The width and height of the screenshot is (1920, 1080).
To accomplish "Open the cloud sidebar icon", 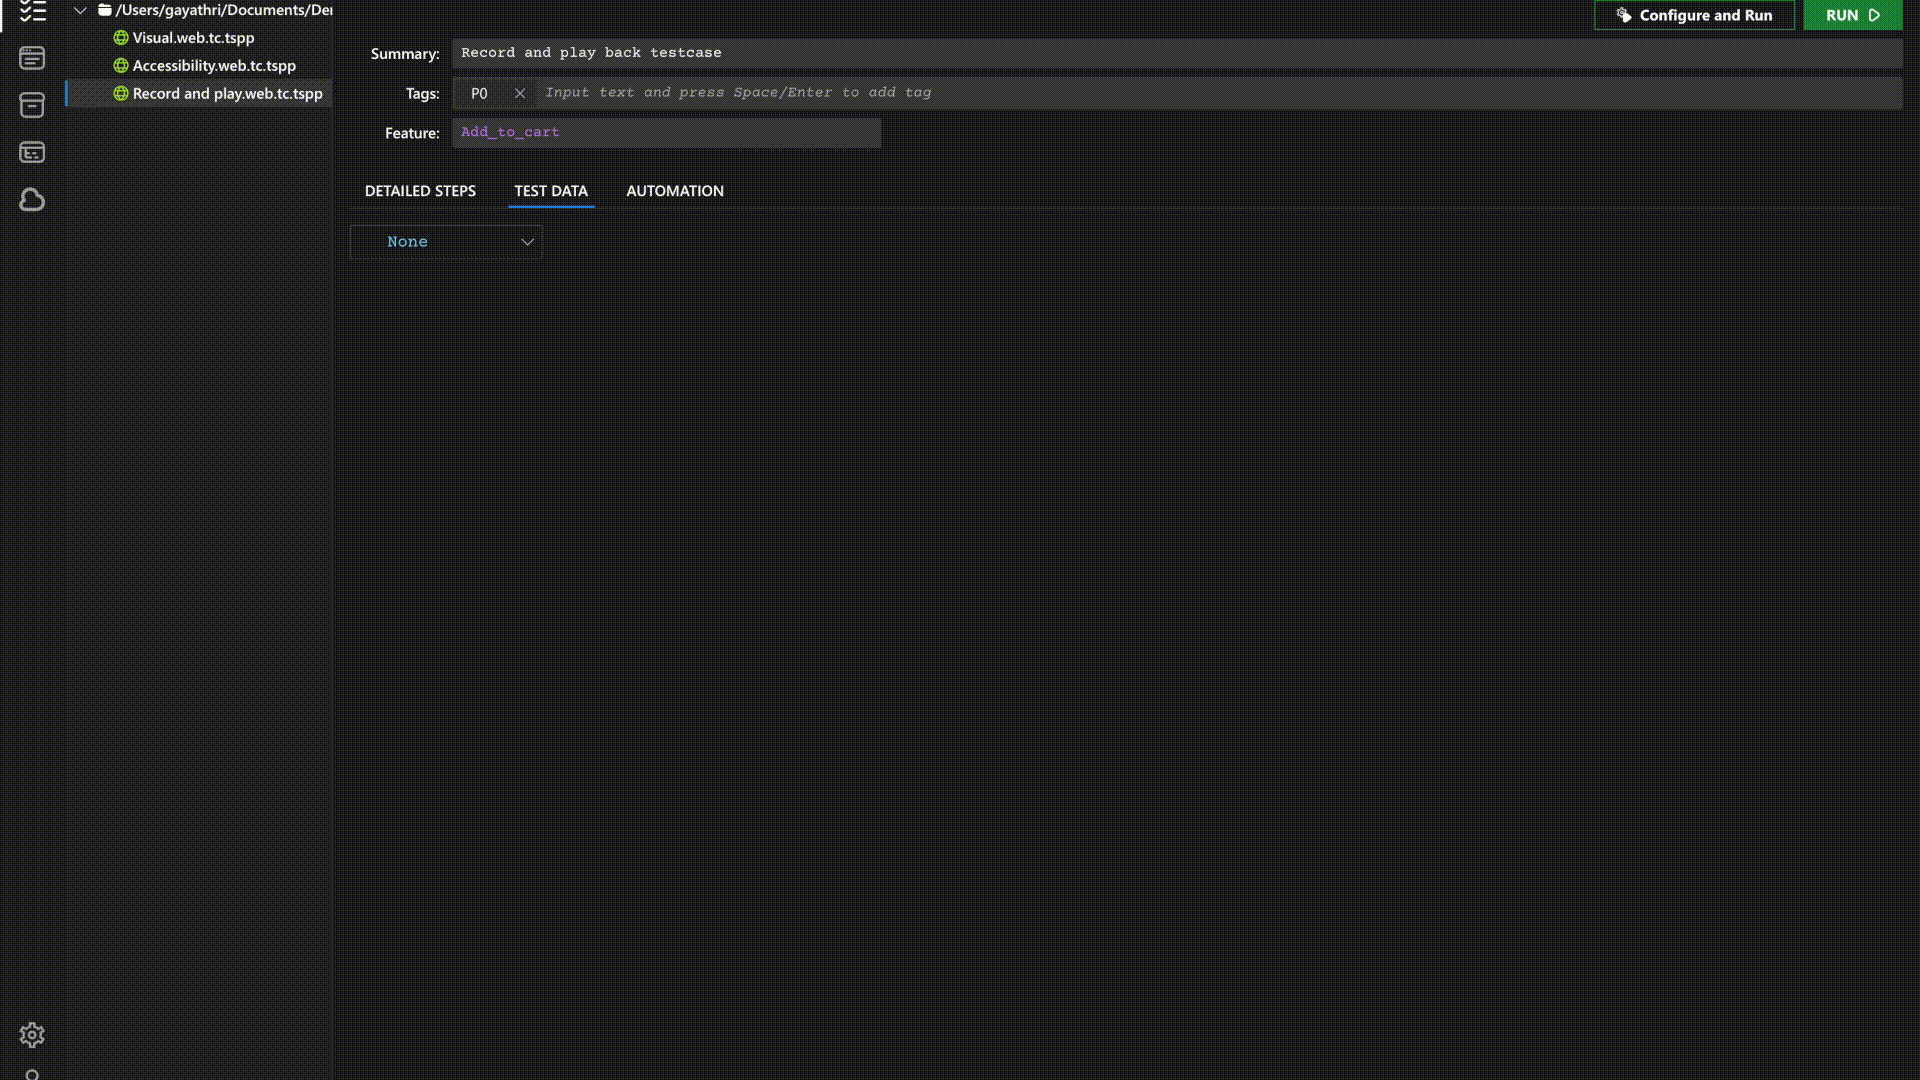I will click(32, 200).
